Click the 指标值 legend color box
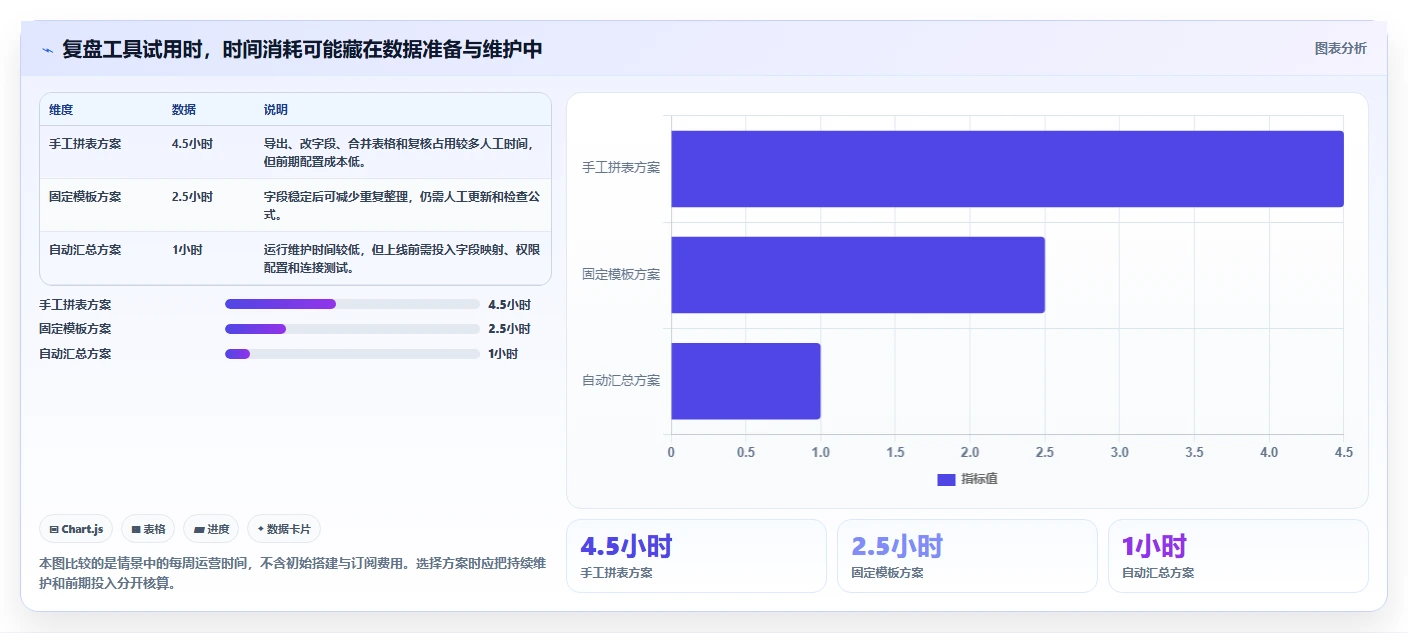 pos(946,479)
